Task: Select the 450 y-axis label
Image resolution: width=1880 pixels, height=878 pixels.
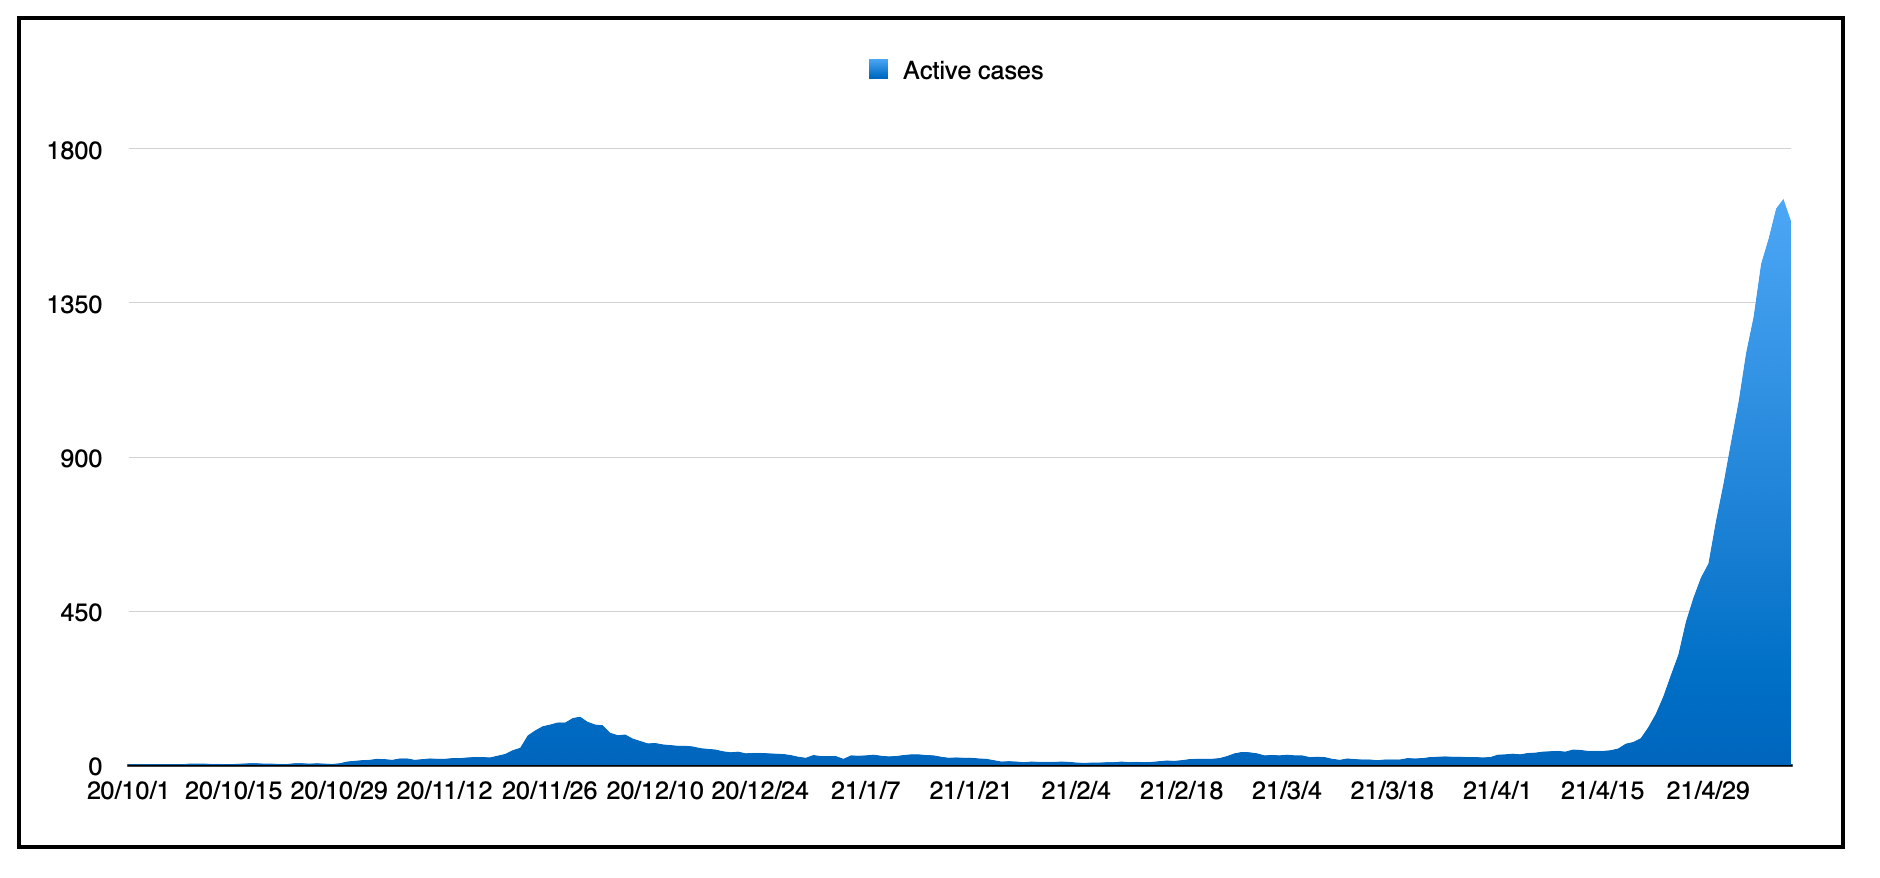Action: click(x=81, y=612)
